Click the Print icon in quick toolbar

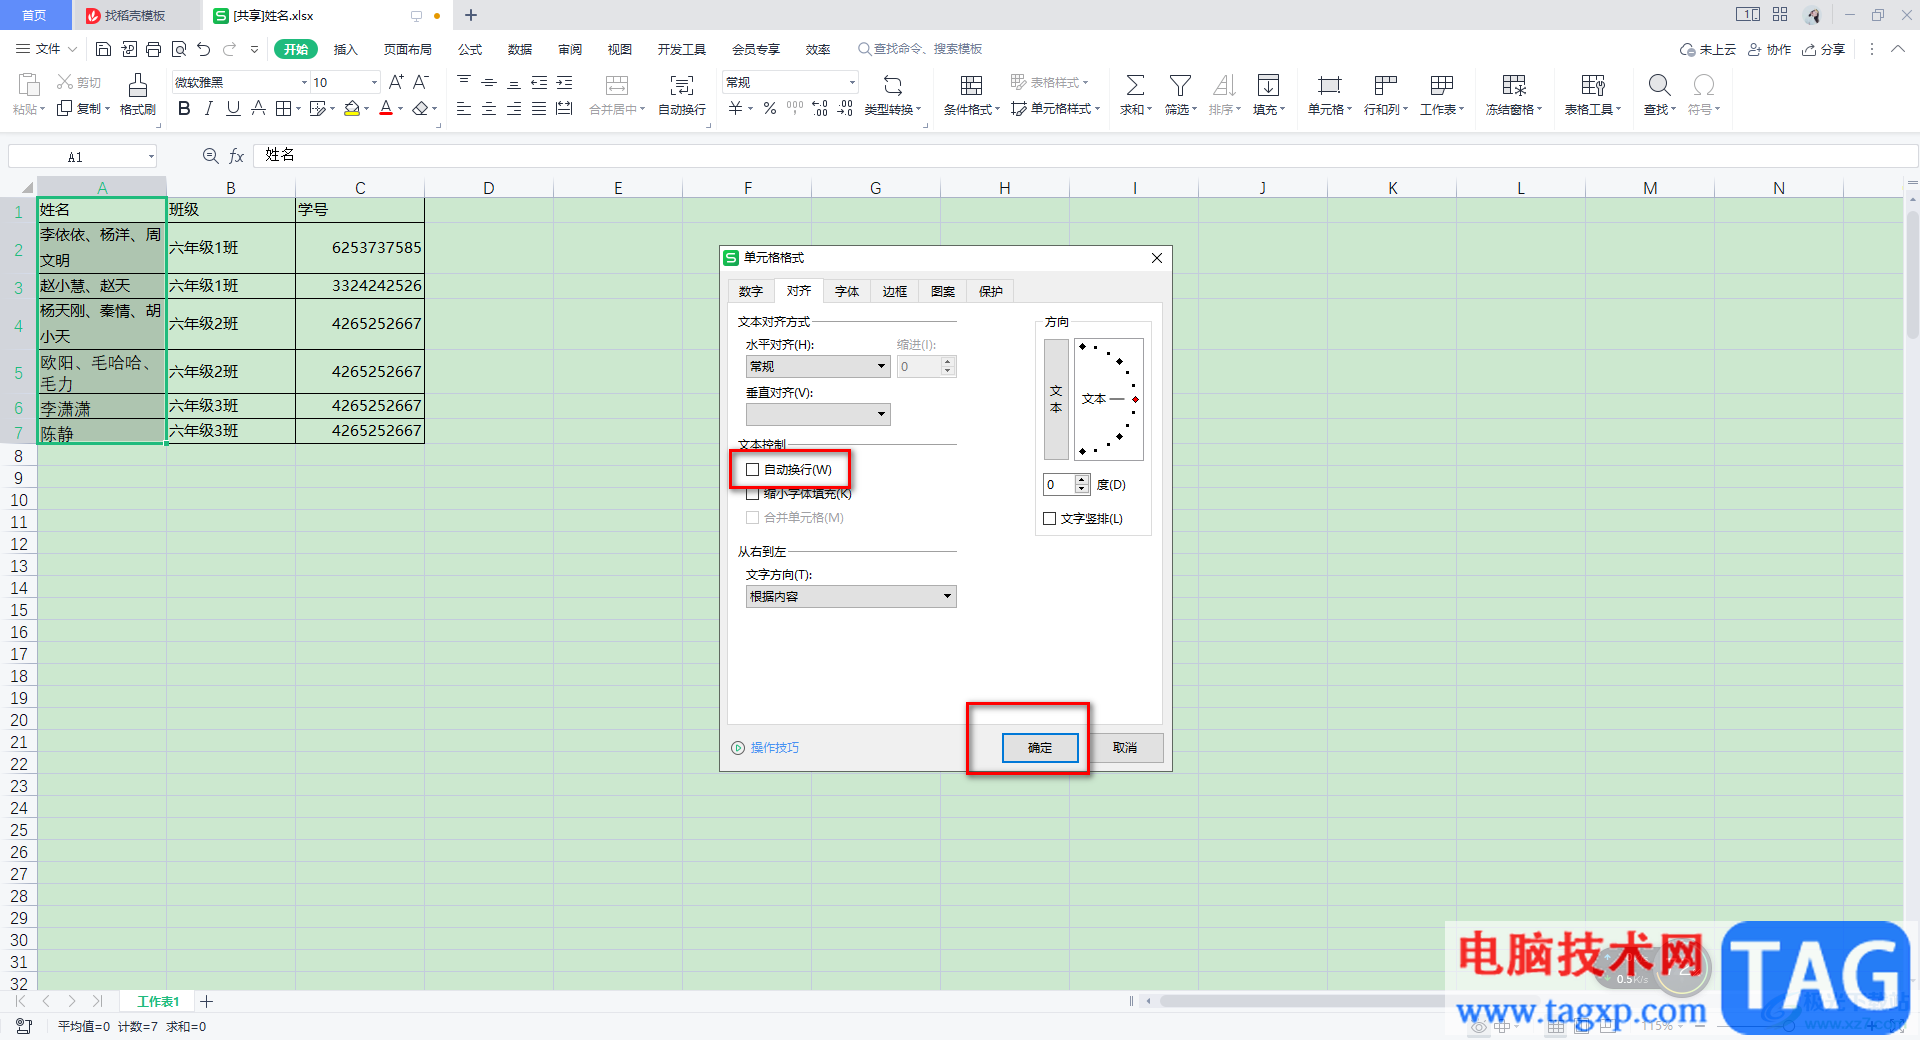153,49
